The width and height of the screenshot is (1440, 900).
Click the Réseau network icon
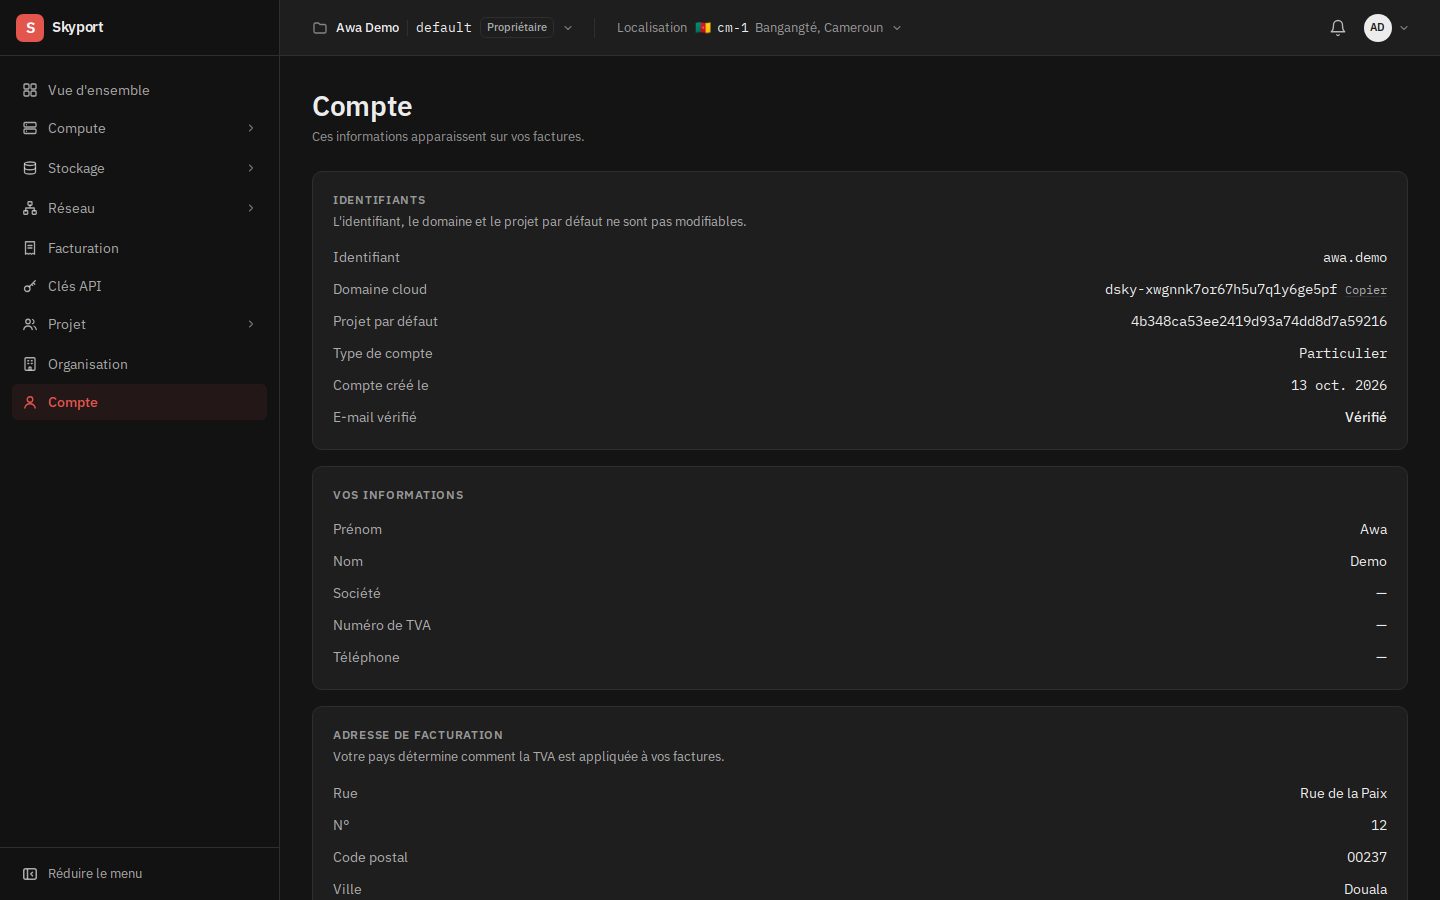point(30,208)
